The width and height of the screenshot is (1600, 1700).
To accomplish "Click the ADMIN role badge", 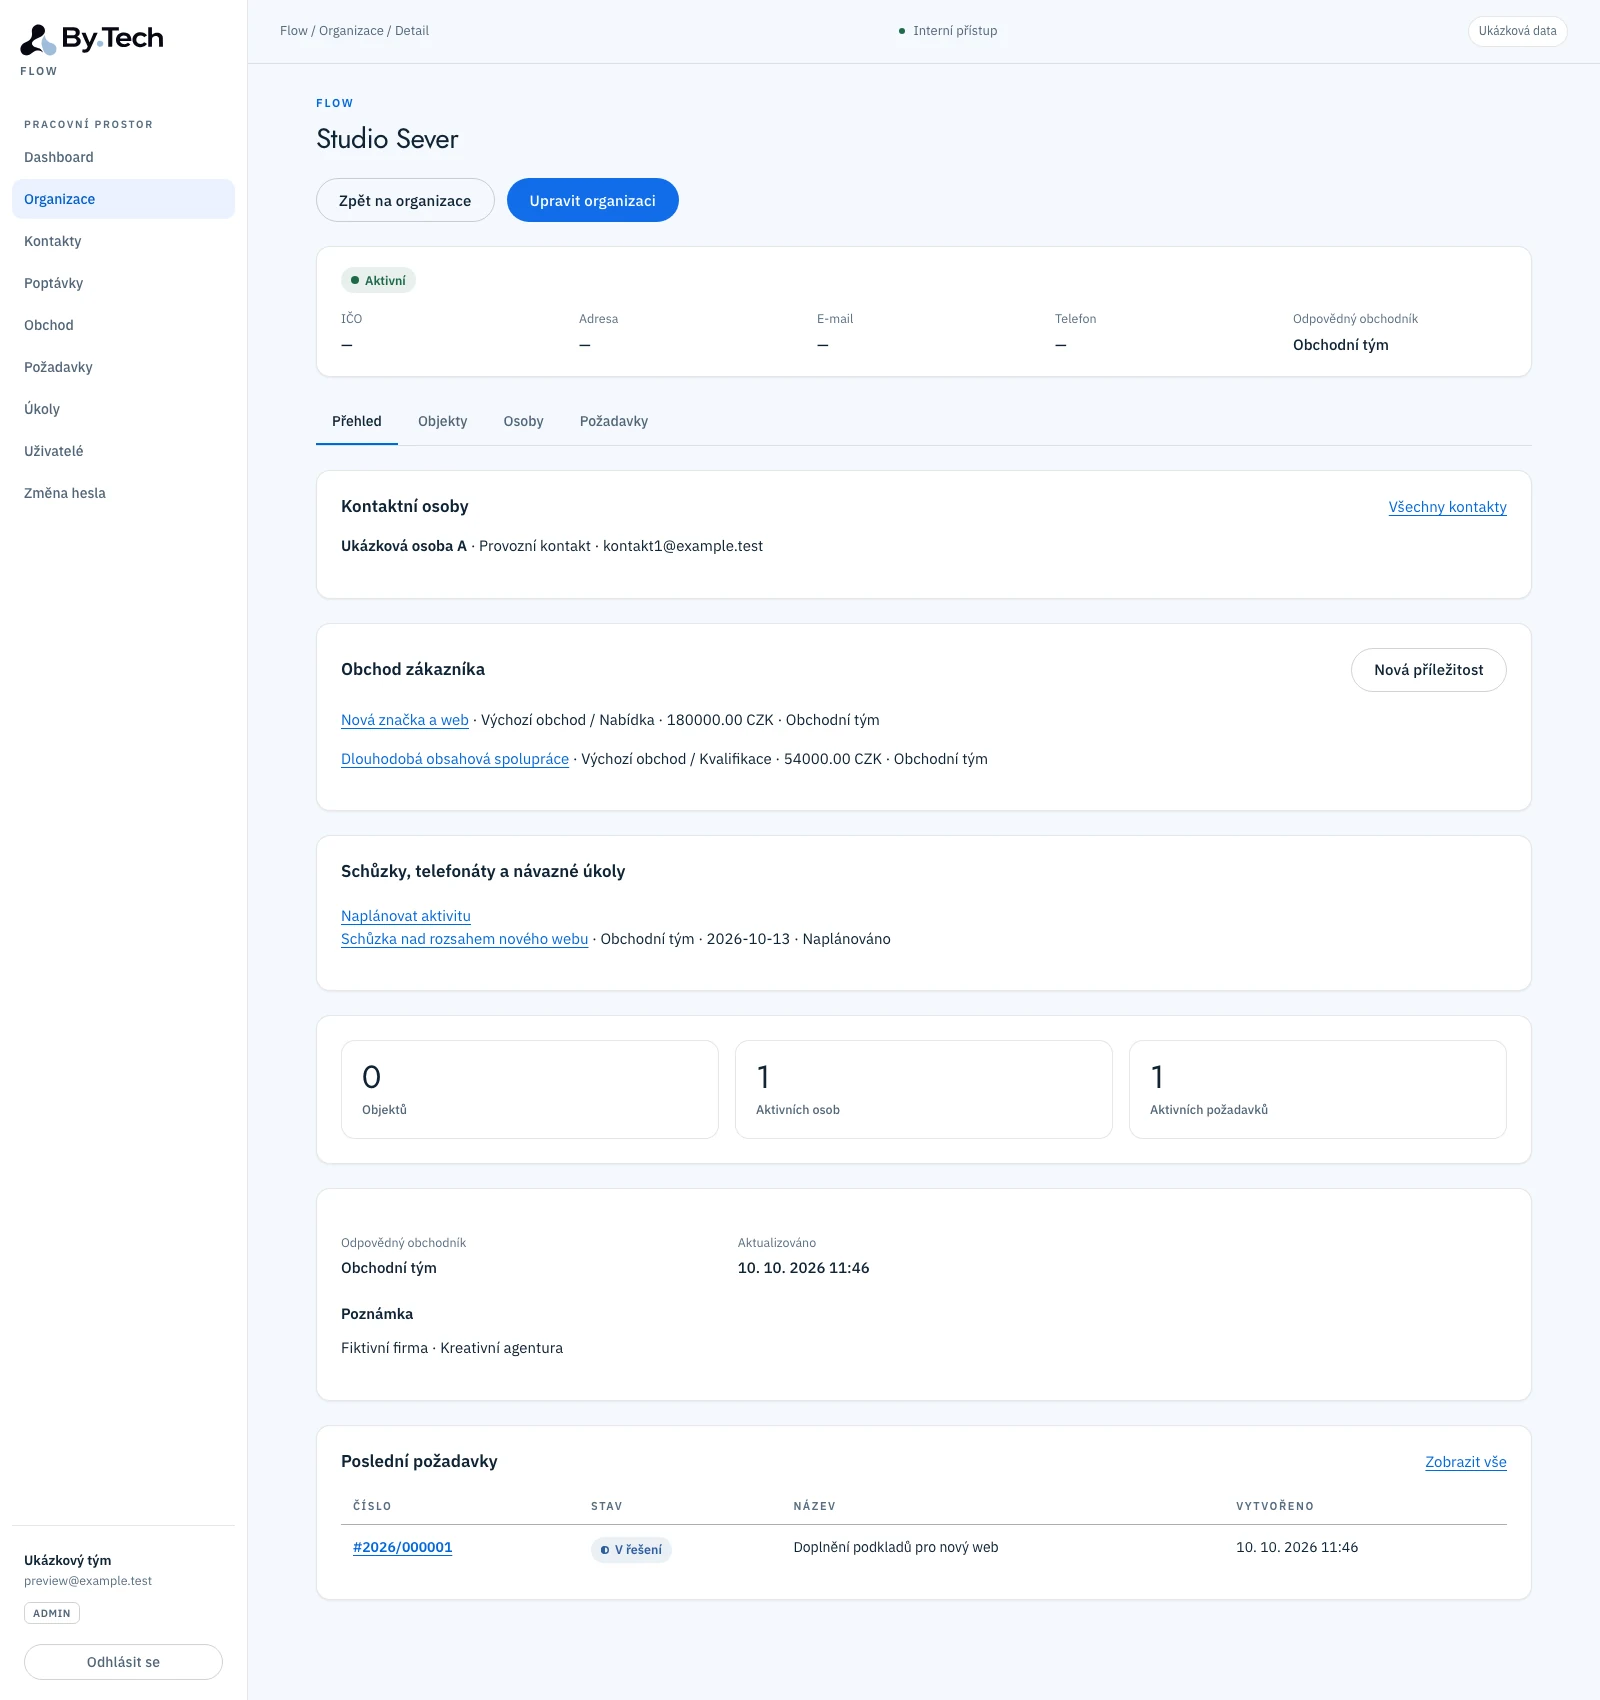I will click(x=52, y=1613).
